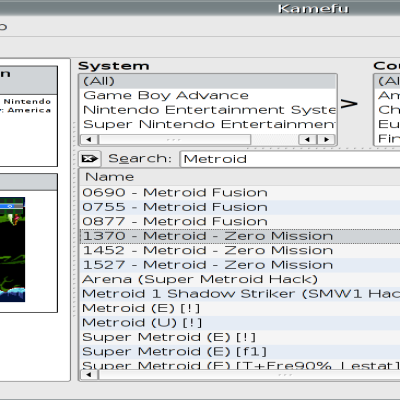Click the System list horizontal scrollbar thumb
Viewport: 400px width, 400px height.
175,139
